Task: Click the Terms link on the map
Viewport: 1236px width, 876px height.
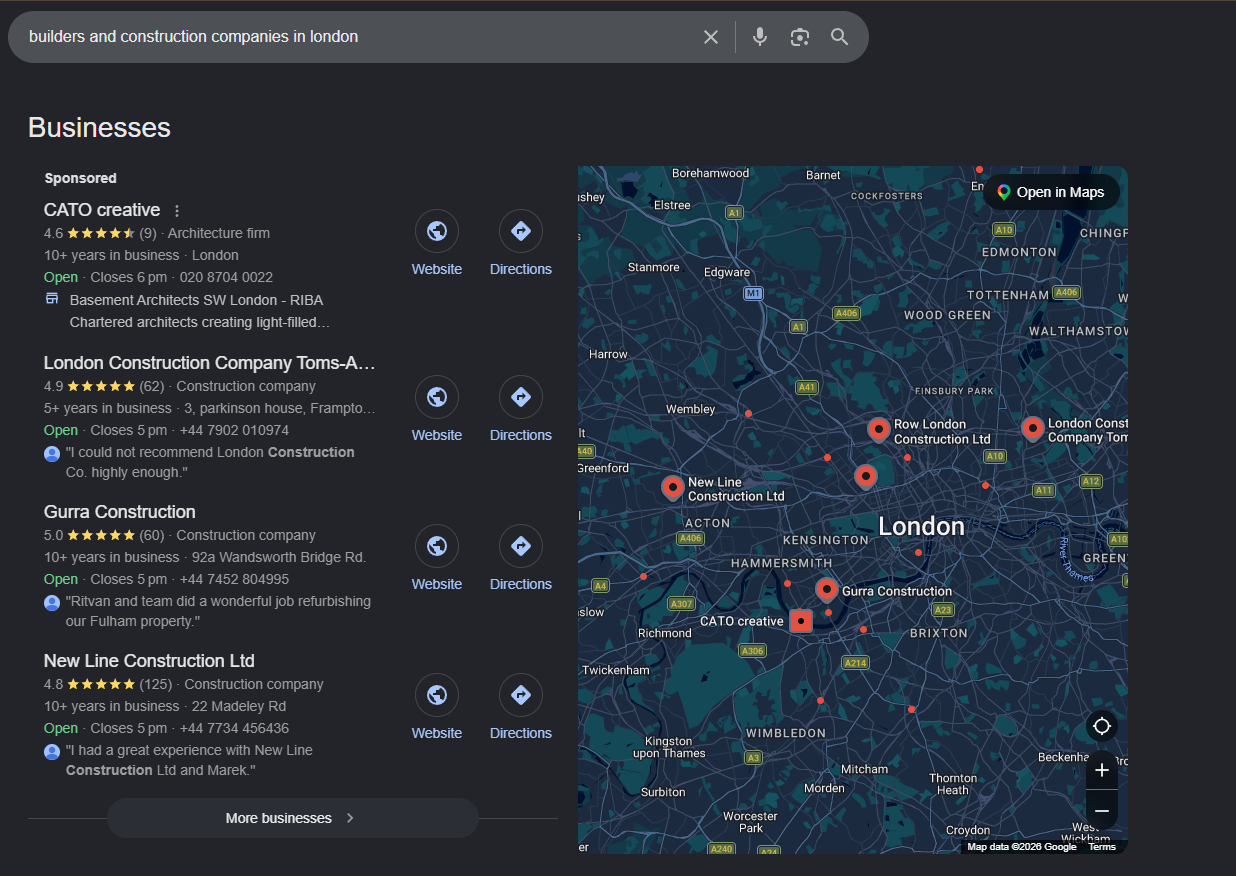Action: 1102,847
